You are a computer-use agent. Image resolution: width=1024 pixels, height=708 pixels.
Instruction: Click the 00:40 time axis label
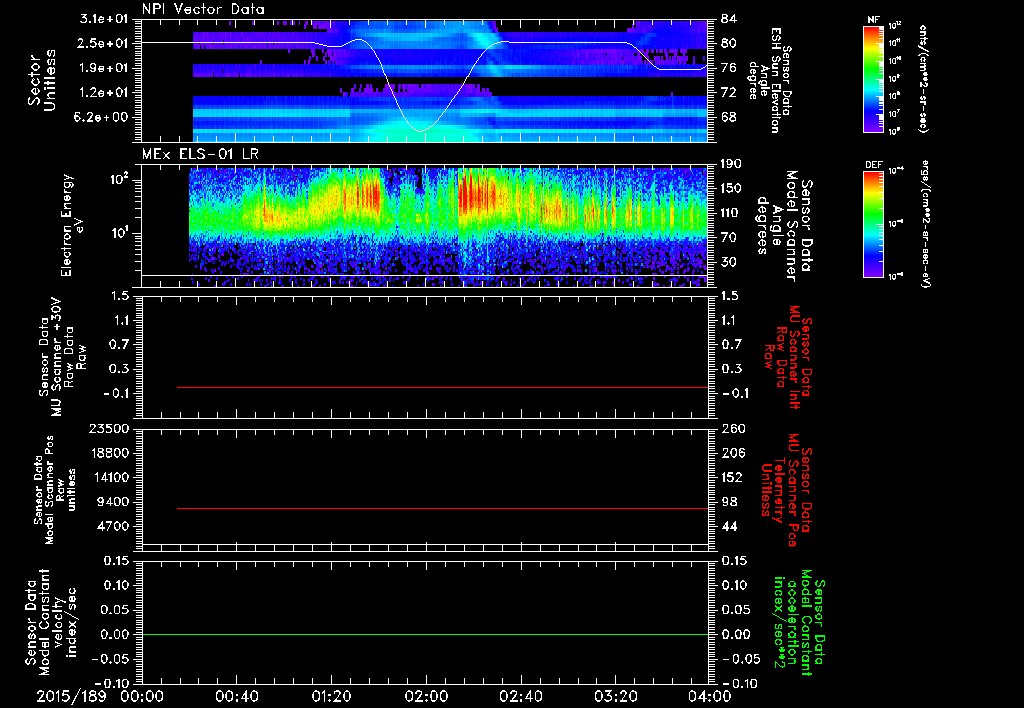tap(236, 696)
